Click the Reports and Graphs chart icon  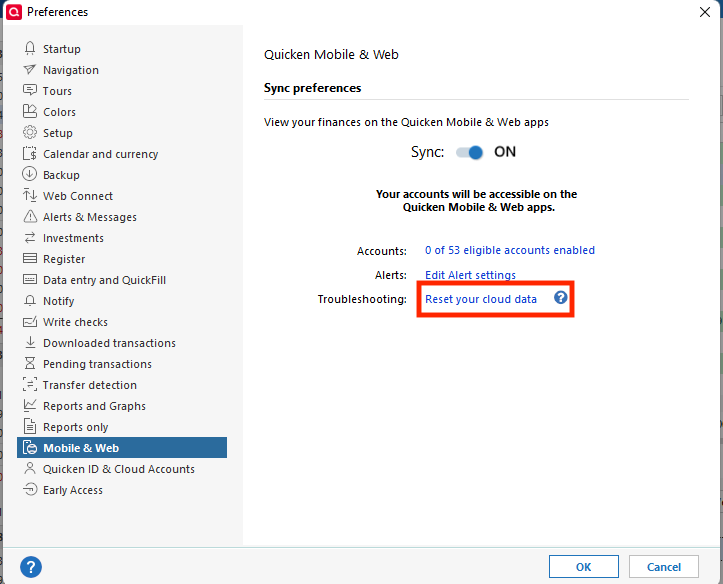coord(30,405)
